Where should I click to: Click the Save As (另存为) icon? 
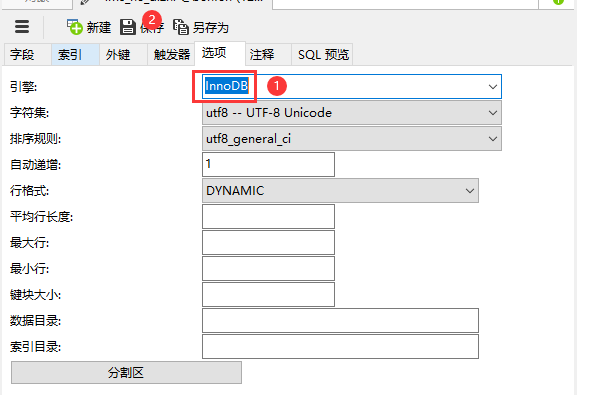[181, 27]
